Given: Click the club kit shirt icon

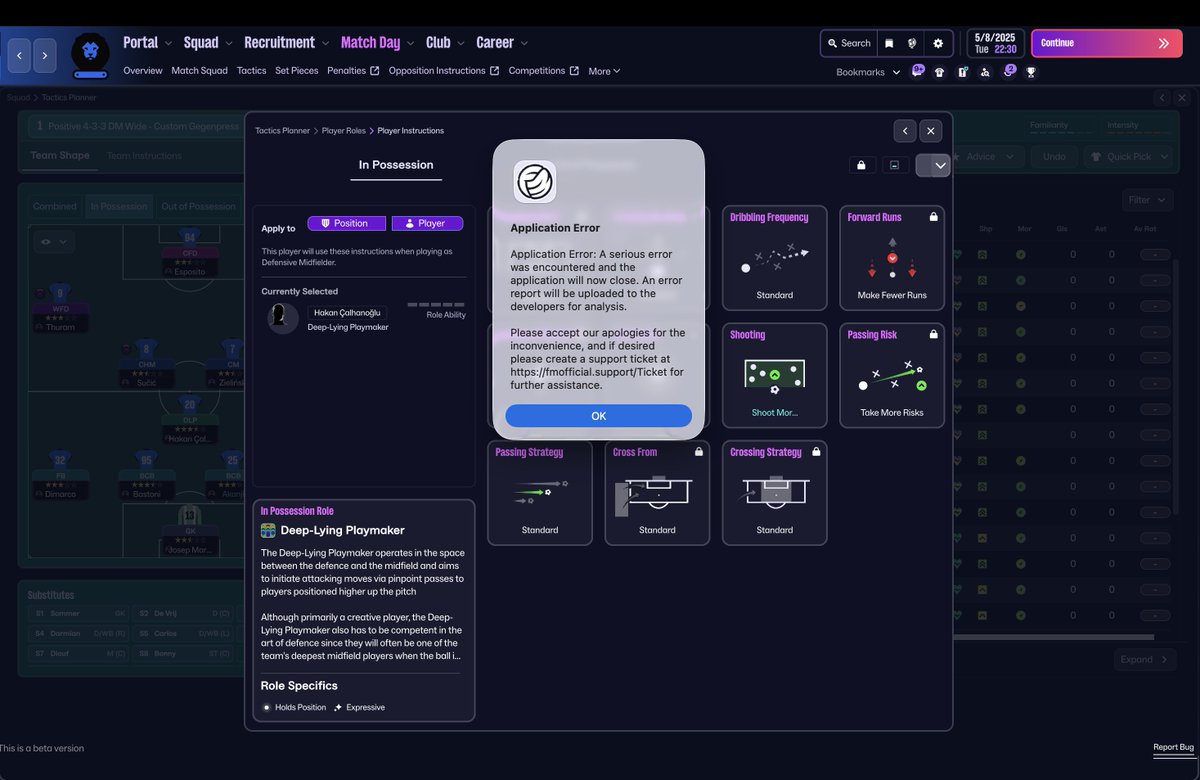Looking at the screenshot, I should tap(940, 72).
